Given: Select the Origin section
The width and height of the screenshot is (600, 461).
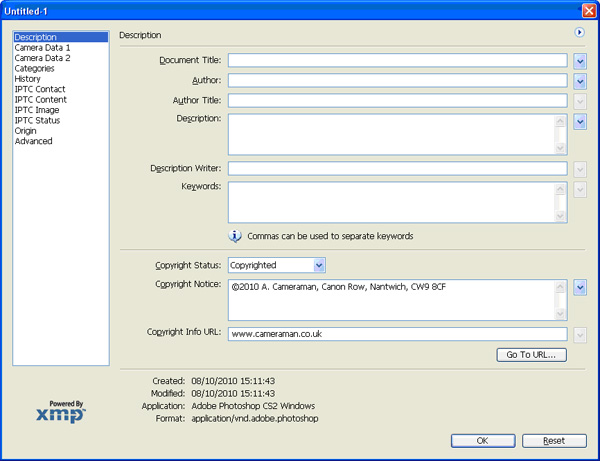Looking at the screenshot, I should coord(26,131).
